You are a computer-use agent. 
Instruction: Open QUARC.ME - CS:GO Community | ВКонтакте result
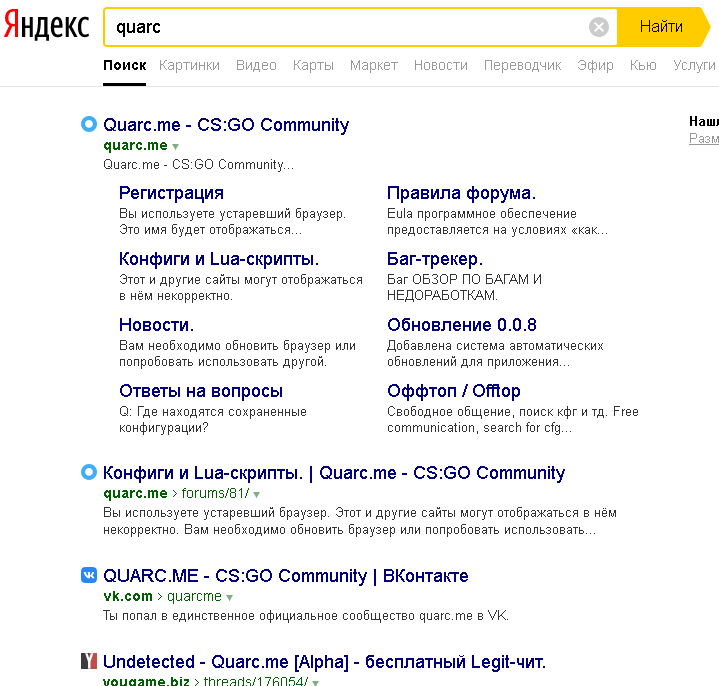[x=286, y=576]
